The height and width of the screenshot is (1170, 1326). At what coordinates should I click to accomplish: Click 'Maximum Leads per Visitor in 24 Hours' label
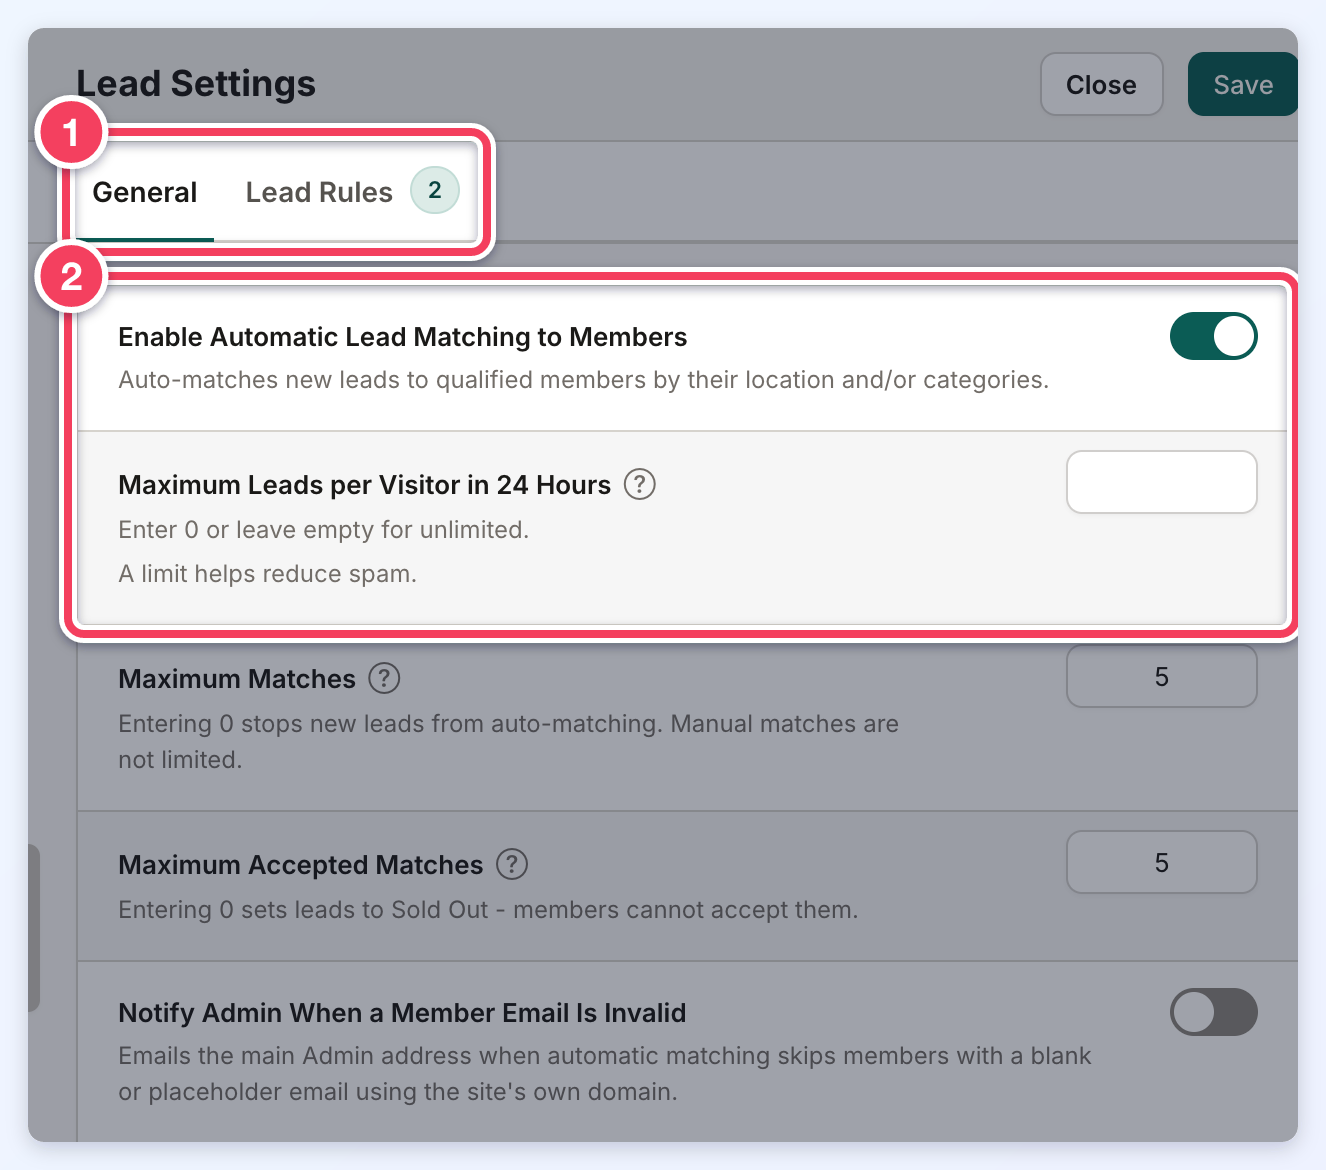365,485
